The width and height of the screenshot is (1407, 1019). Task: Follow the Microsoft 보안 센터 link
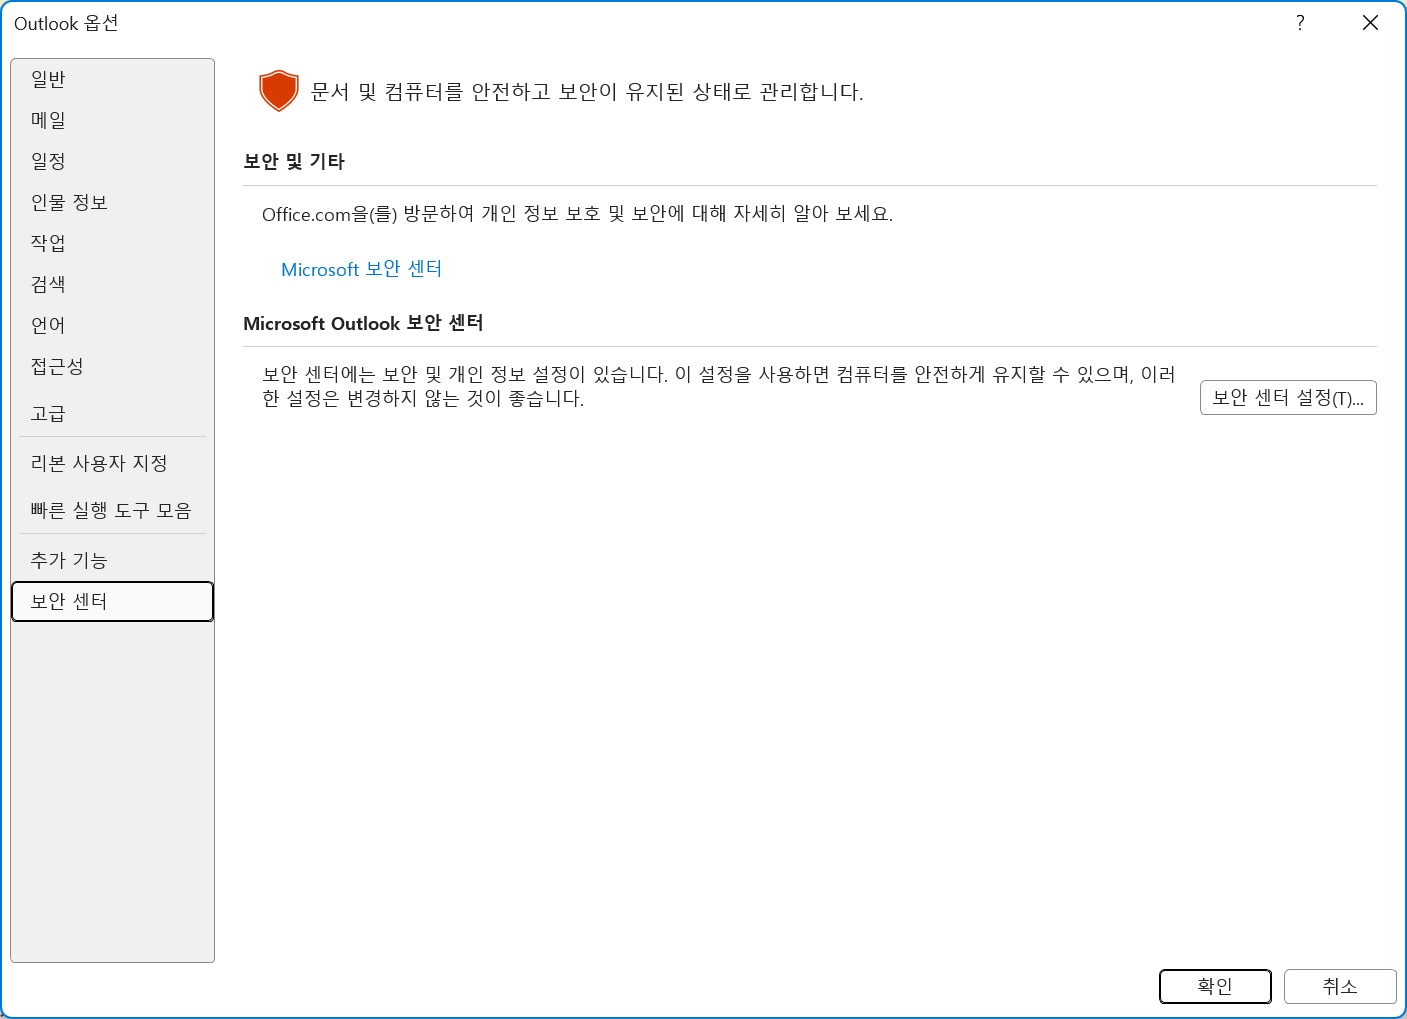coord(361,269)
